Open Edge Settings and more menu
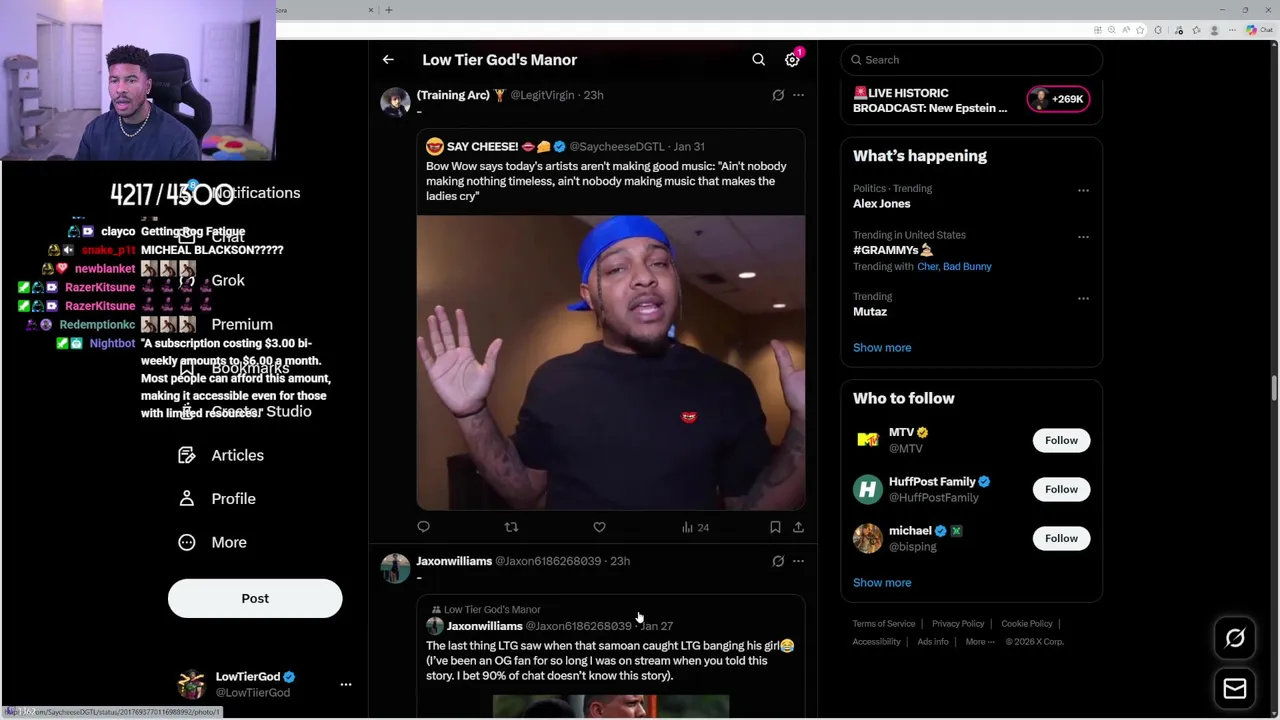This screenshot has width=1280, height=720. pos(1234,30)
